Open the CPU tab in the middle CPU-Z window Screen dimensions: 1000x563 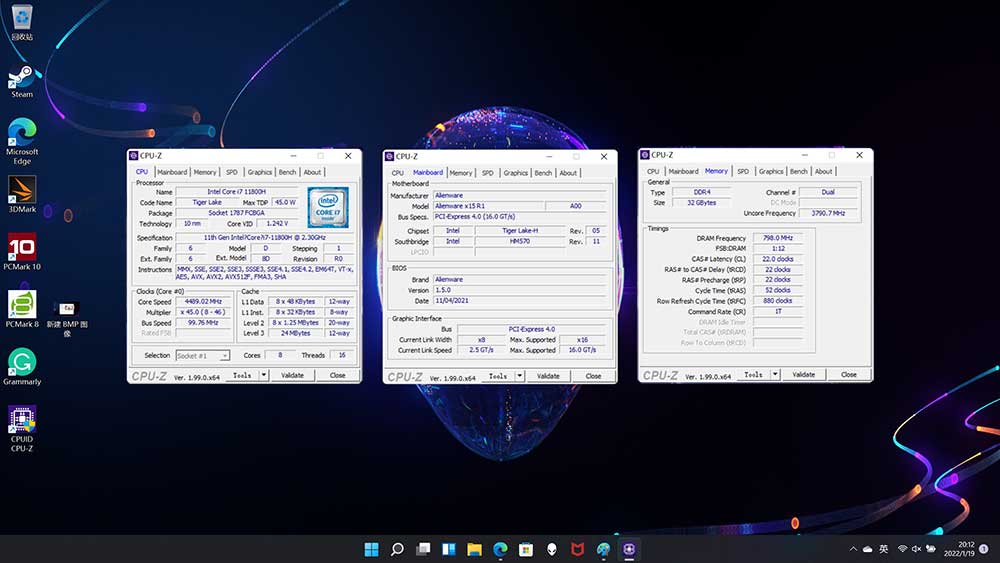(398, 173)
